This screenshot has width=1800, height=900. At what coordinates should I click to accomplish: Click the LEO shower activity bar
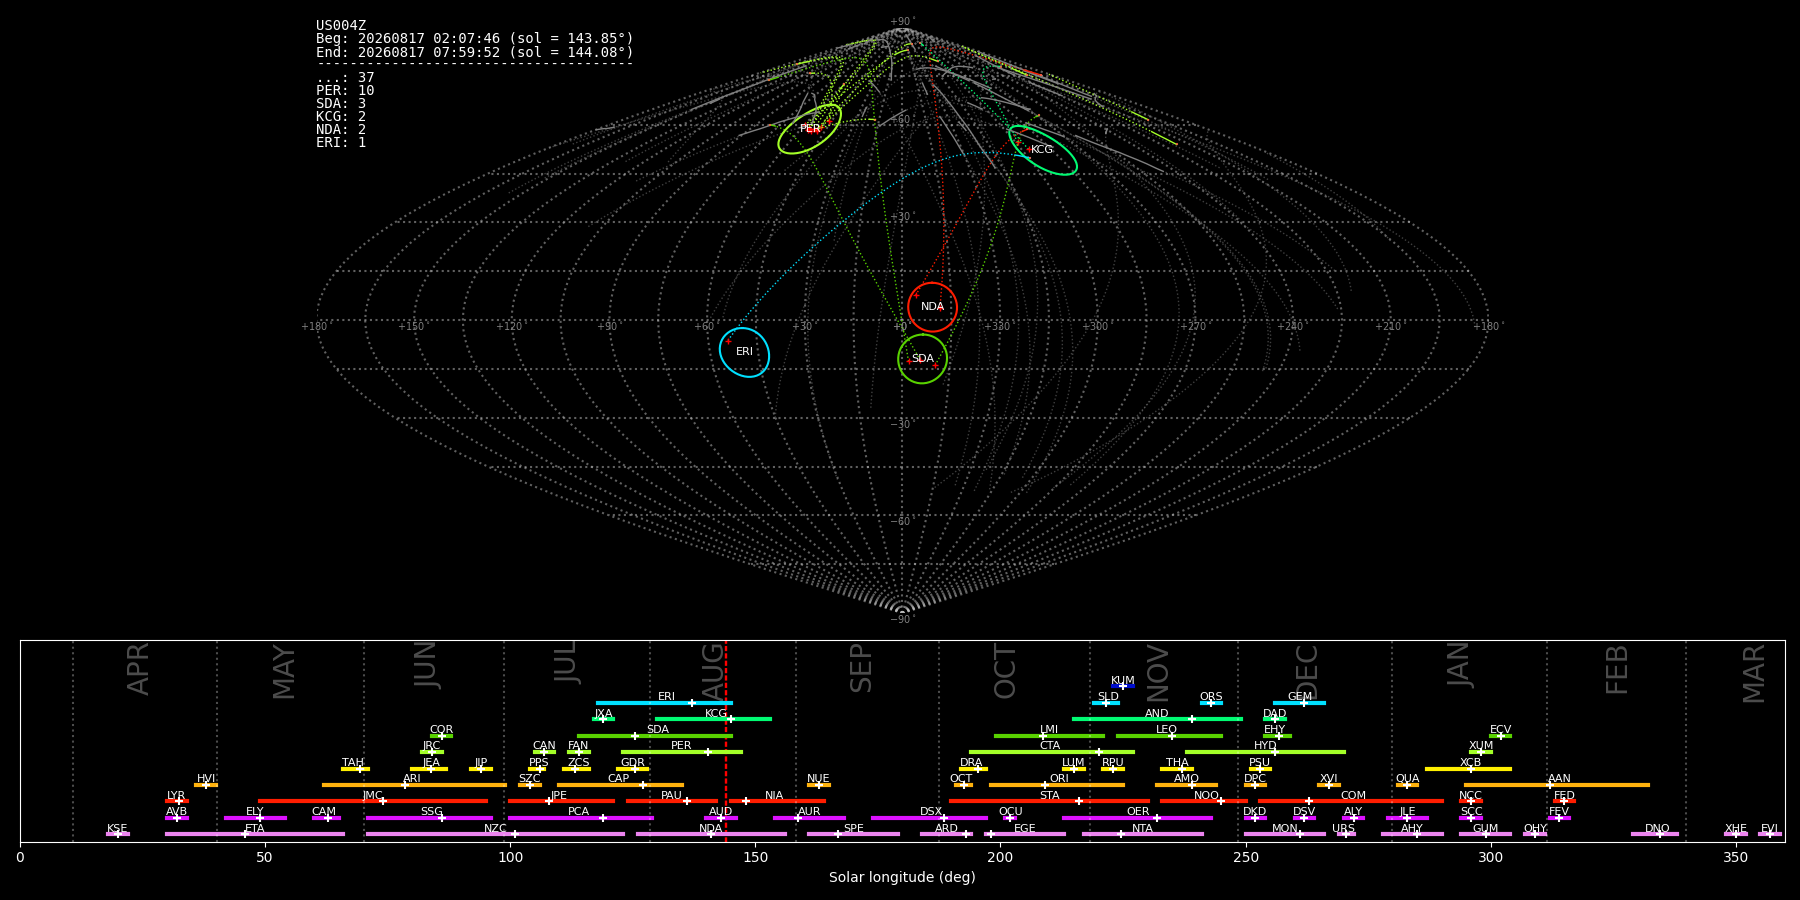pyautogui.click(x=1169, y=736)
